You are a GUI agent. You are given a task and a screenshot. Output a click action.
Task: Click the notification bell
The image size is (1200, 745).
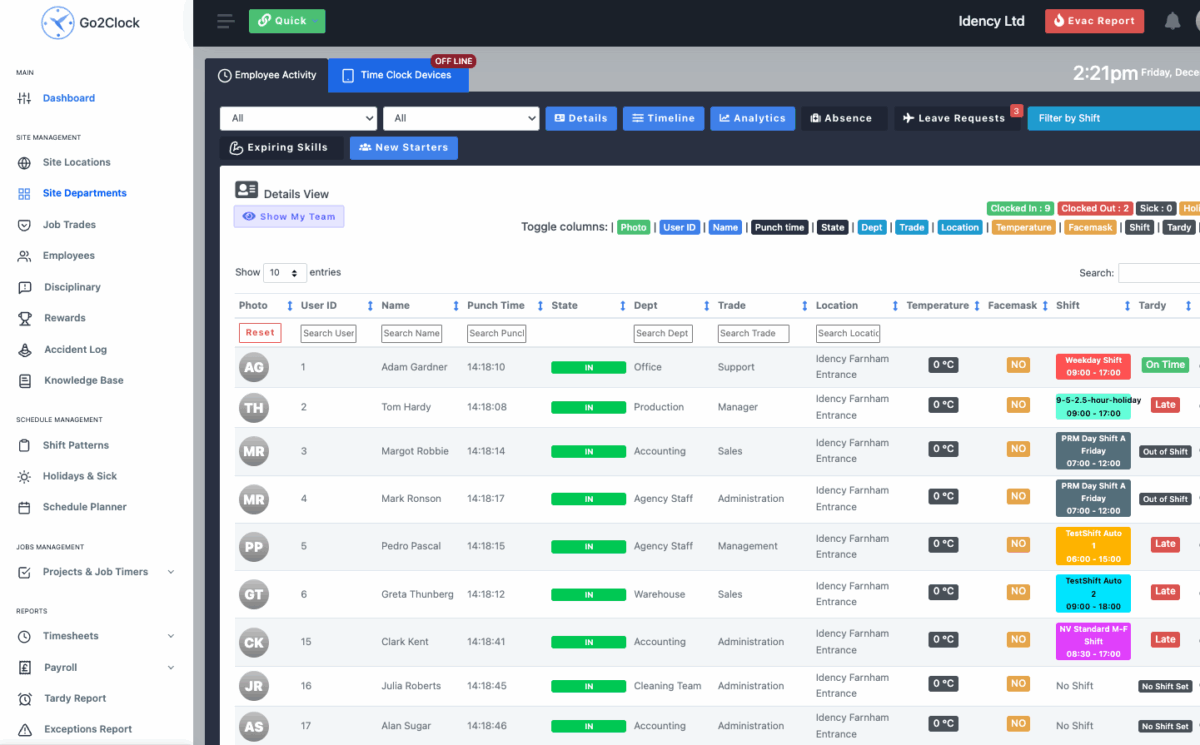pos(1171,20)
